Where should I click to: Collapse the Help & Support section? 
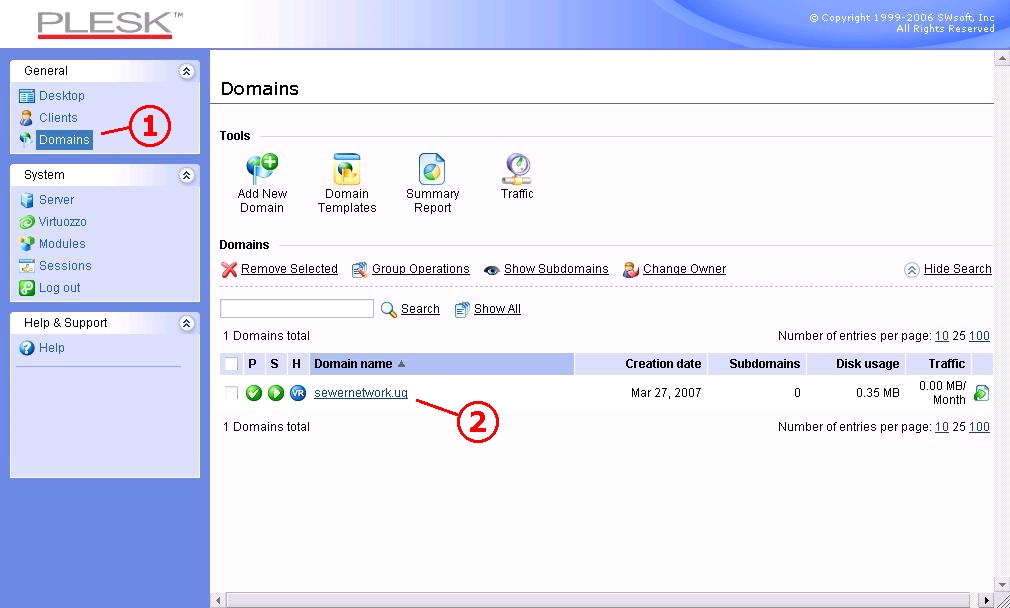[x=186, y=323]
